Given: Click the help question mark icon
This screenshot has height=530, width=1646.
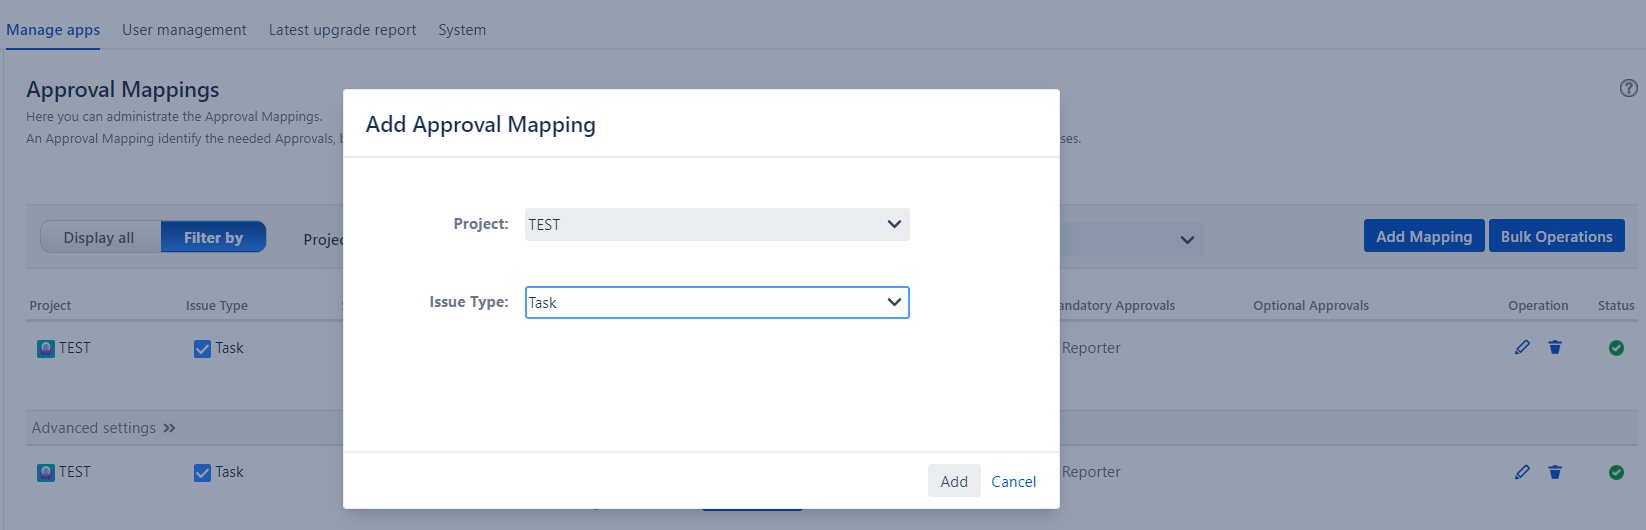Looking at the screenshot, I should 1628,88.
